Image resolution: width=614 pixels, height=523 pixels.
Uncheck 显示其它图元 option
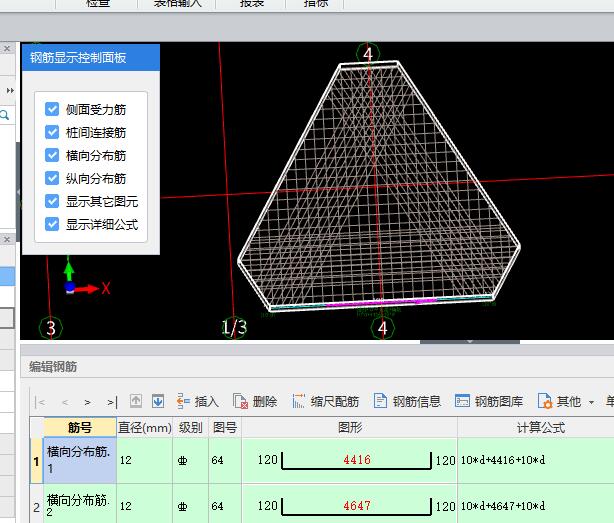point(52,201)
